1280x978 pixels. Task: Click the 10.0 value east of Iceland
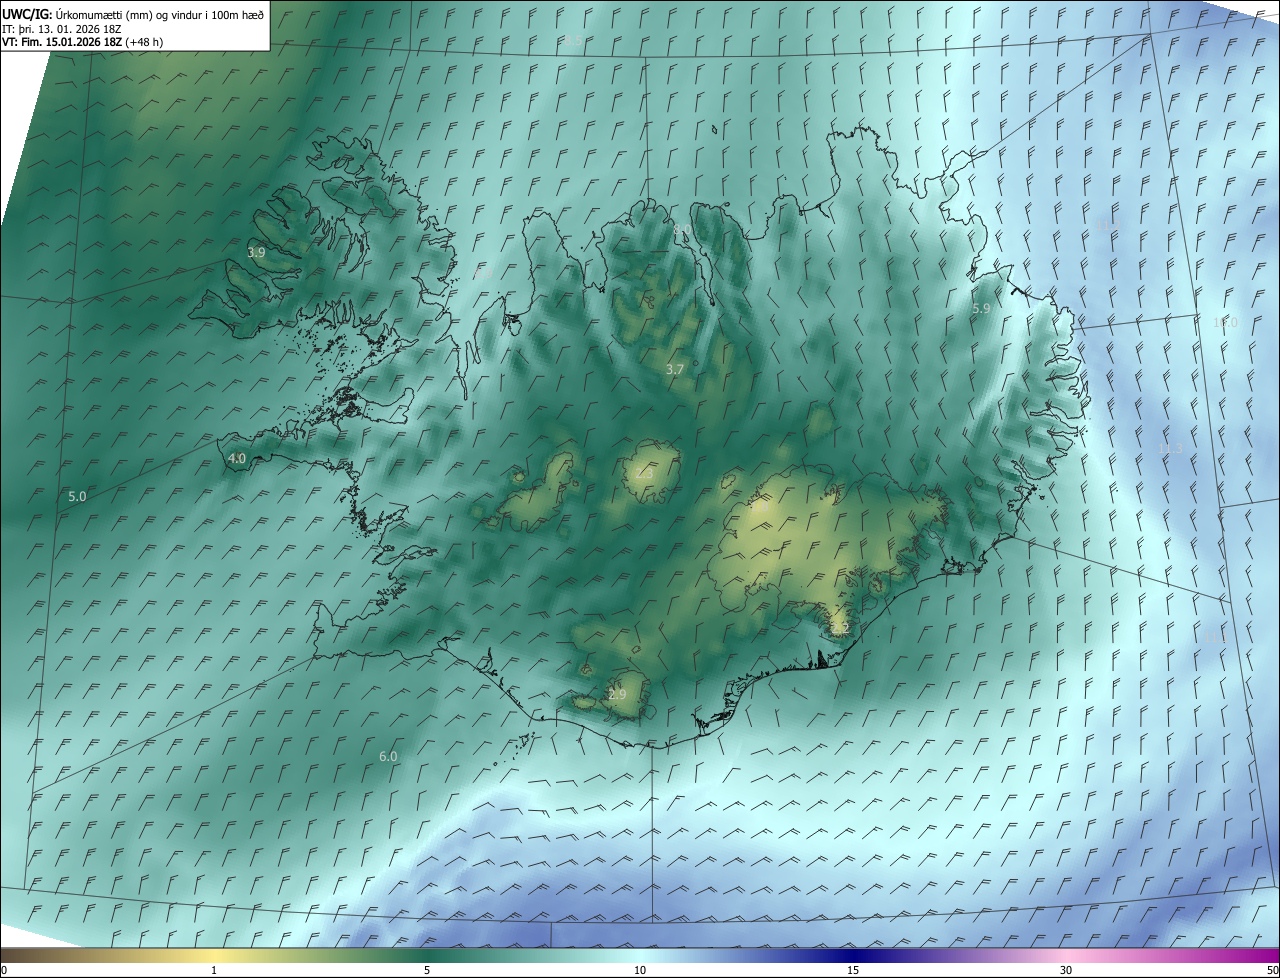1225,323
